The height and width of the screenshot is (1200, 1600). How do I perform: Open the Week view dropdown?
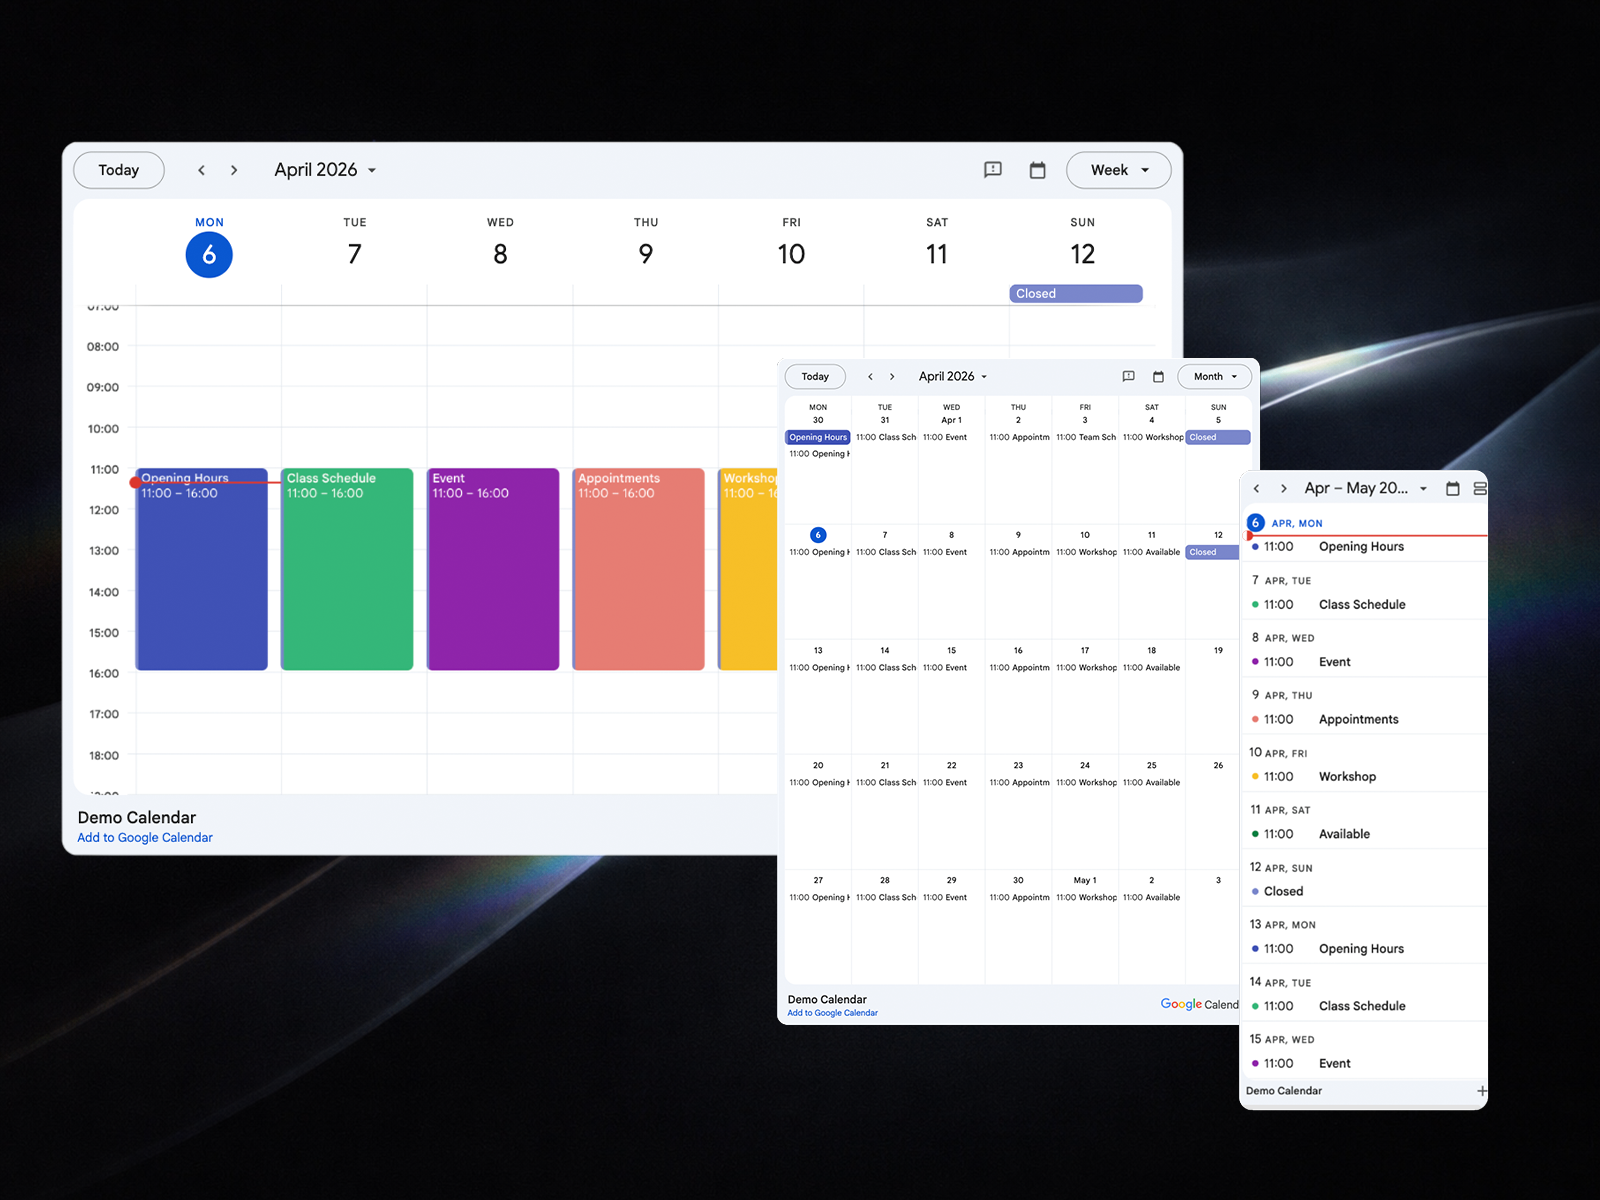[x=1118, y=170]
